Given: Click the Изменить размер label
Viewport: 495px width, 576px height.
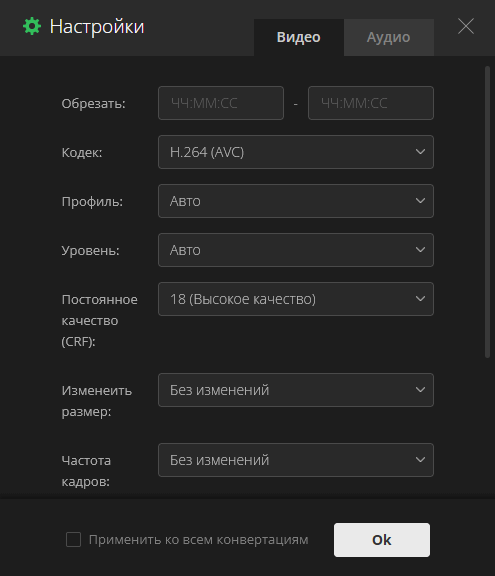Looking at the screenshot, I should click(x=97, y=401).
